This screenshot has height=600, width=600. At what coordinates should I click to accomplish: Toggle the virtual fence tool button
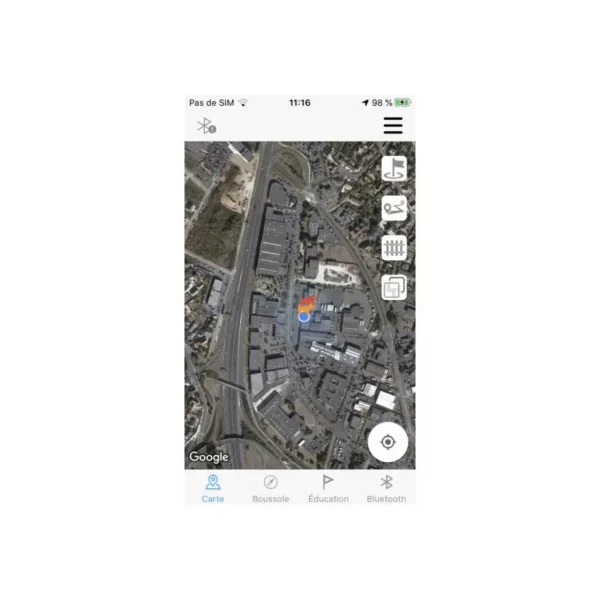(394, 248)
